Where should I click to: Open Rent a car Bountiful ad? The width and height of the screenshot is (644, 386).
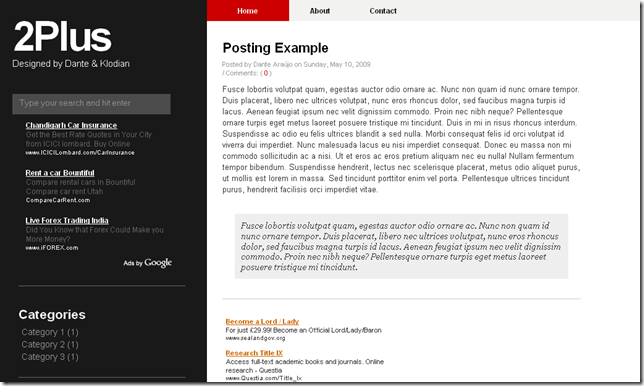[60, 173]
